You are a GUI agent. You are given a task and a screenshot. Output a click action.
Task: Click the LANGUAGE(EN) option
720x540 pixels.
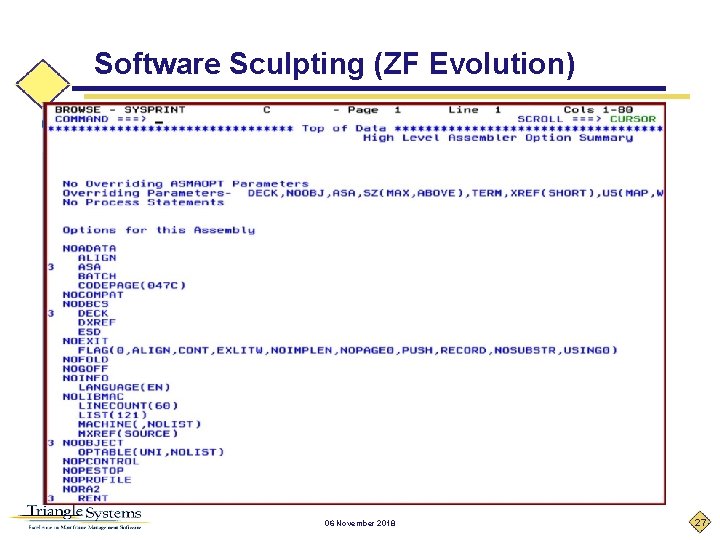click(124, 388)
